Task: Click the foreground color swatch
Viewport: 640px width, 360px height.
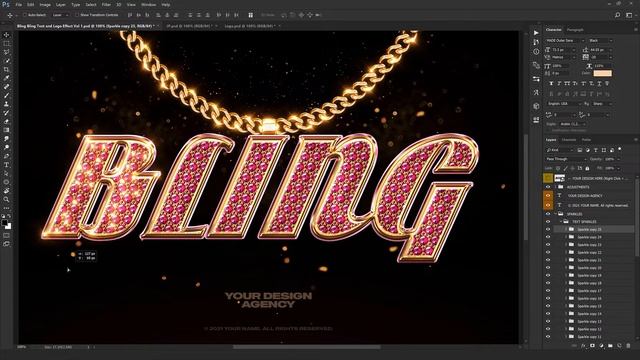Action: 4,223
